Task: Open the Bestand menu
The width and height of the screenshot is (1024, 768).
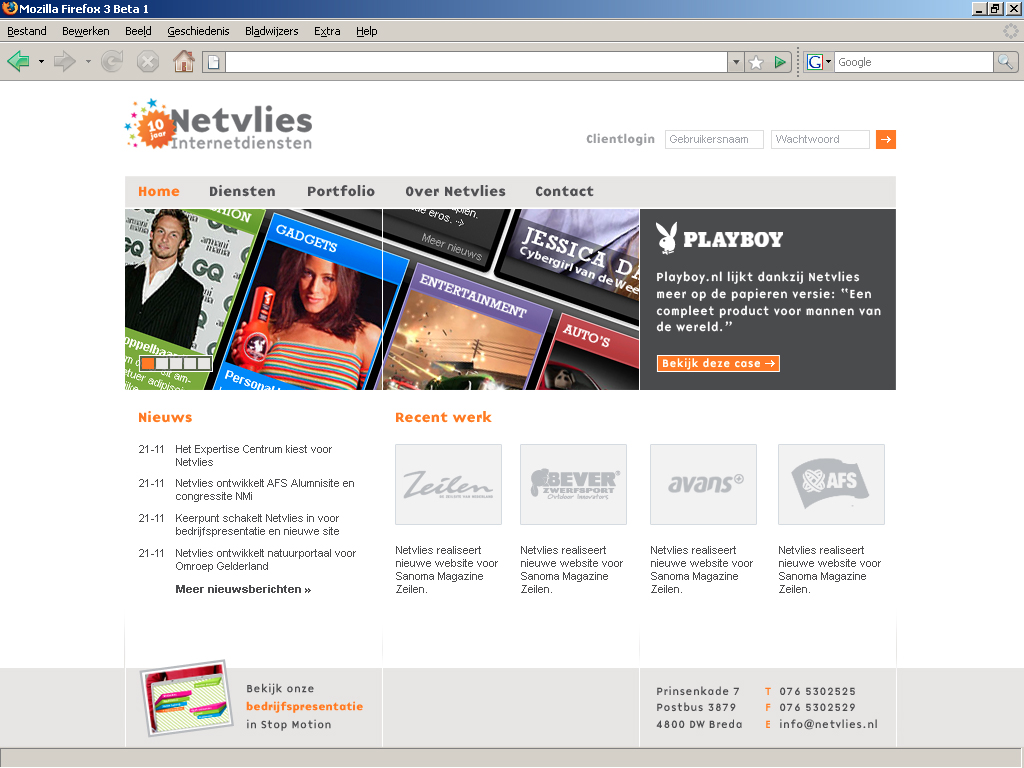Action: pyautogui.click(x=27, y=31)
